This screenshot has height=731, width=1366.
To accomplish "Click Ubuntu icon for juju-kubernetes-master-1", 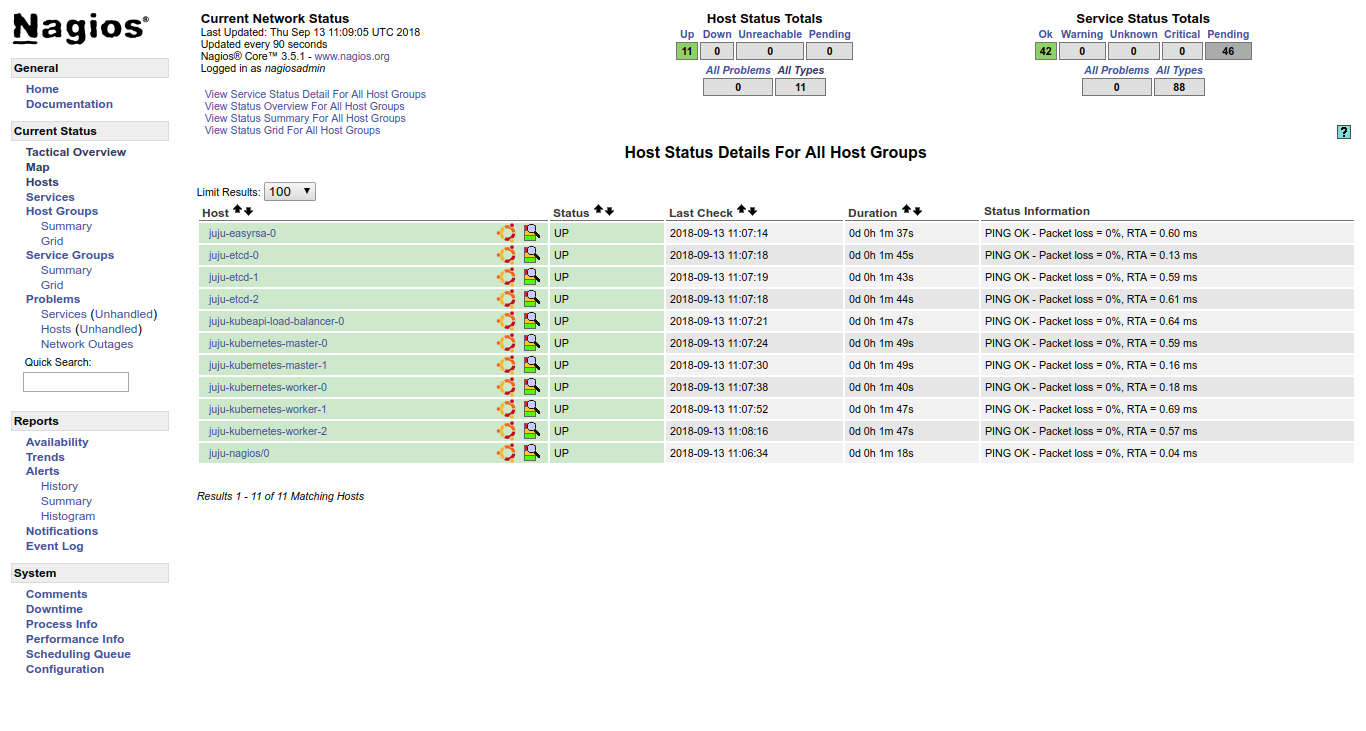I will pyautogui.click(x=506, y=365).
